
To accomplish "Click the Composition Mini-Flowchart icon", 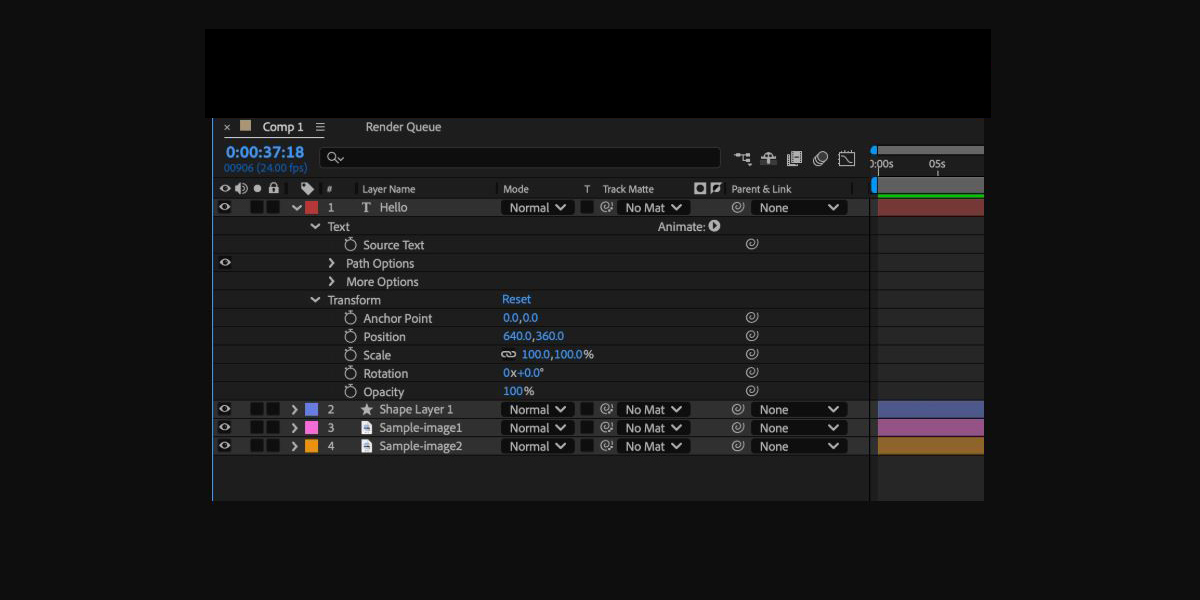I will click(743, 158).
